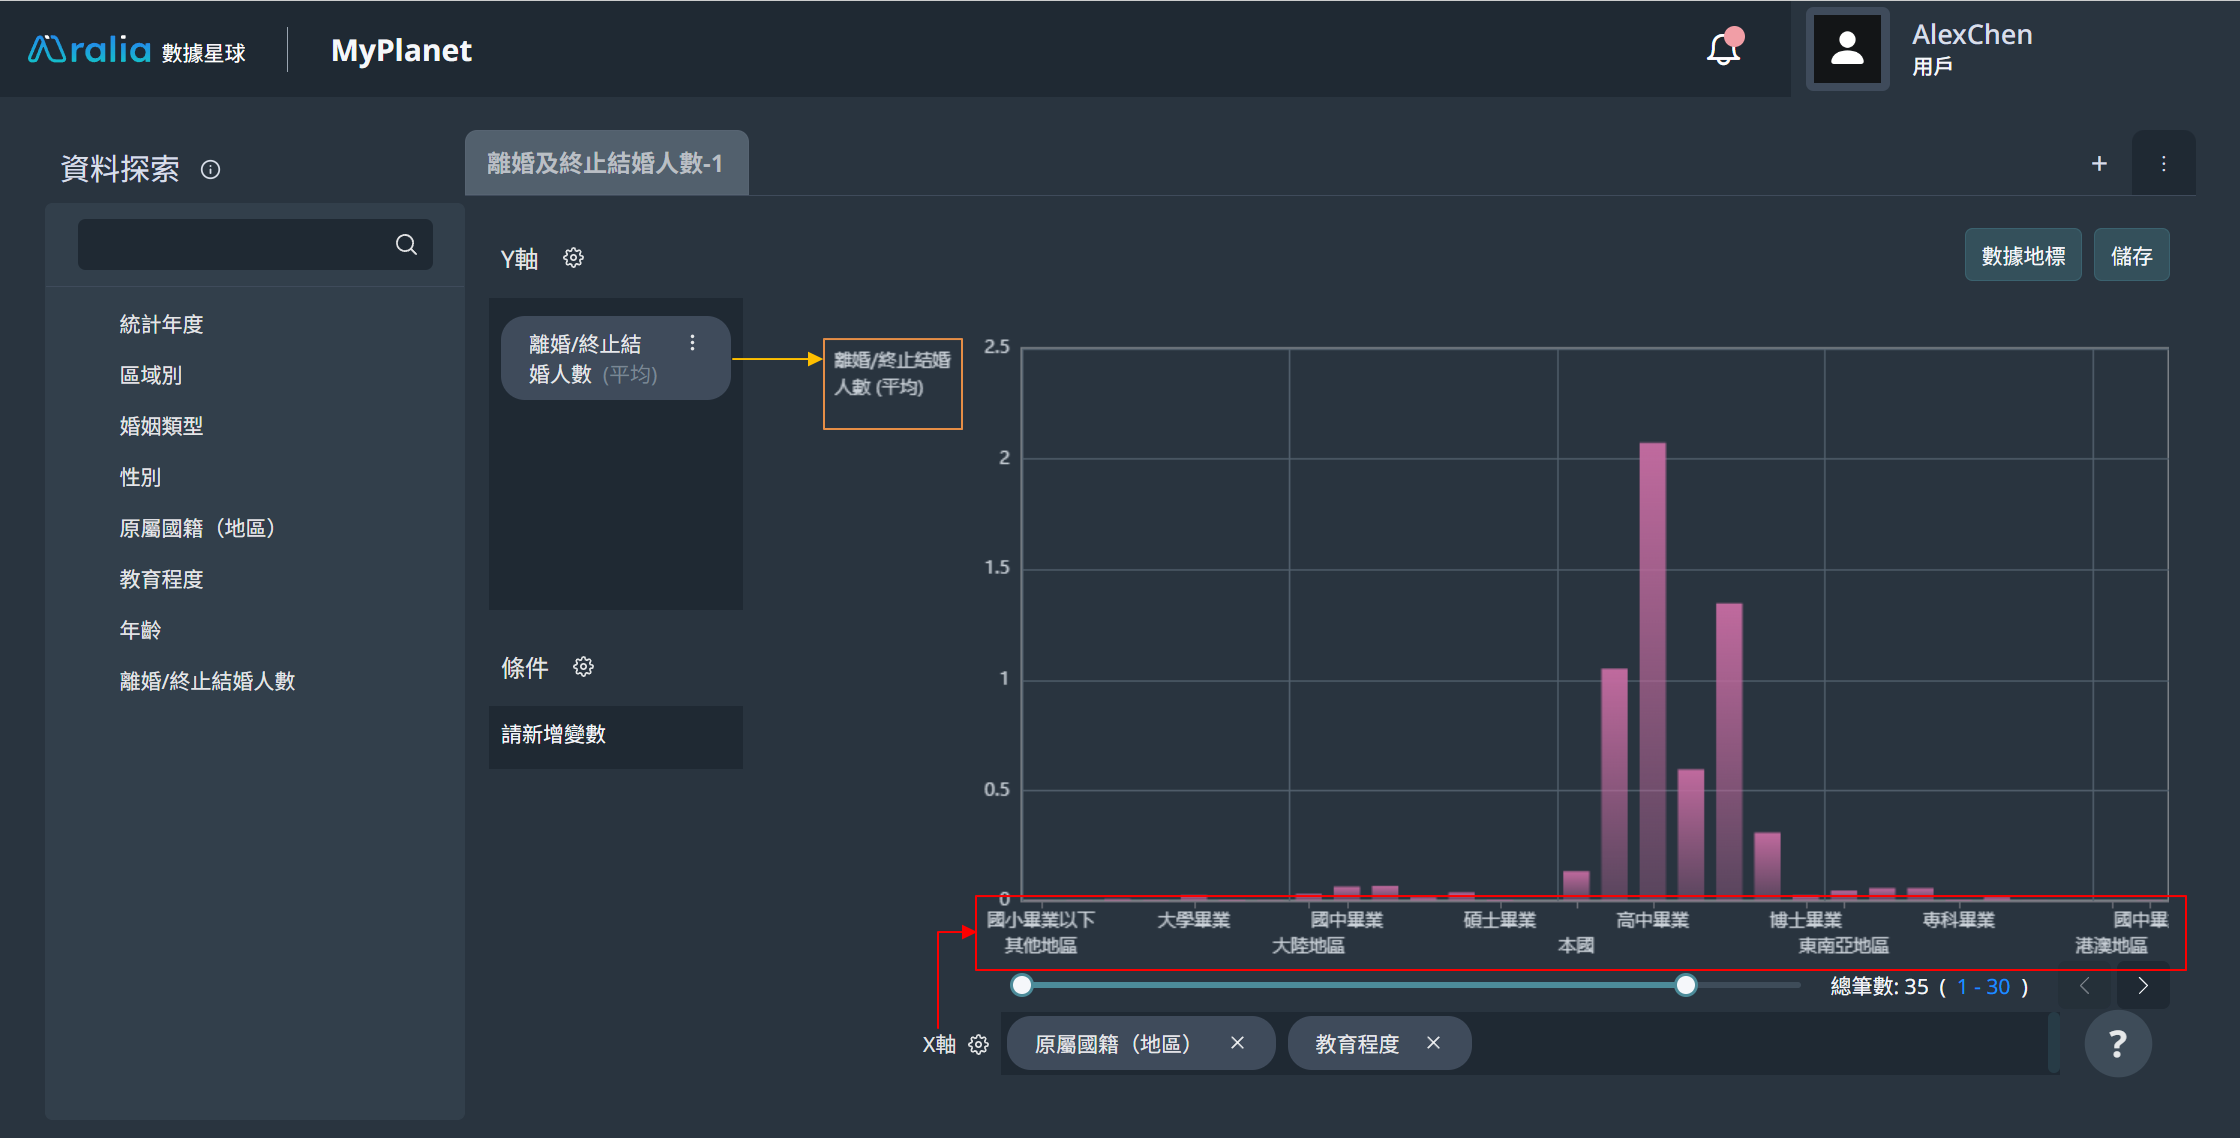Click the 數據地標 button
This screenshot has height=1138, width=2240.
[x=2023, y=256]
